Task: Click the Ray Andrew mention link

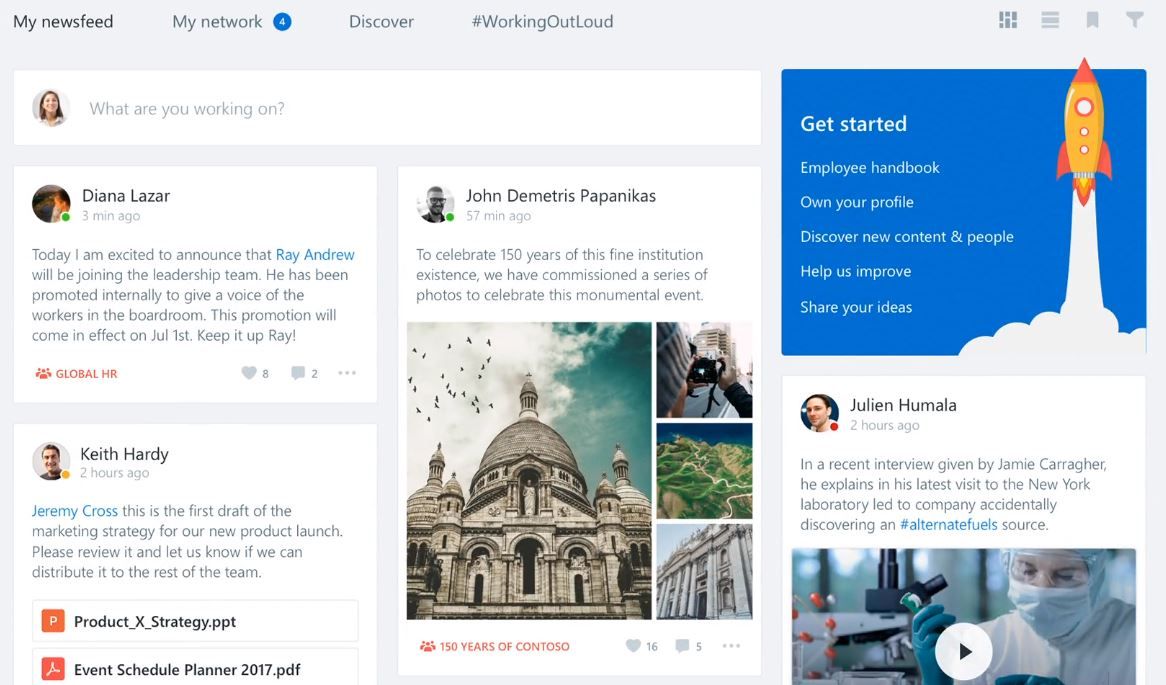Action: coord(315,254)
